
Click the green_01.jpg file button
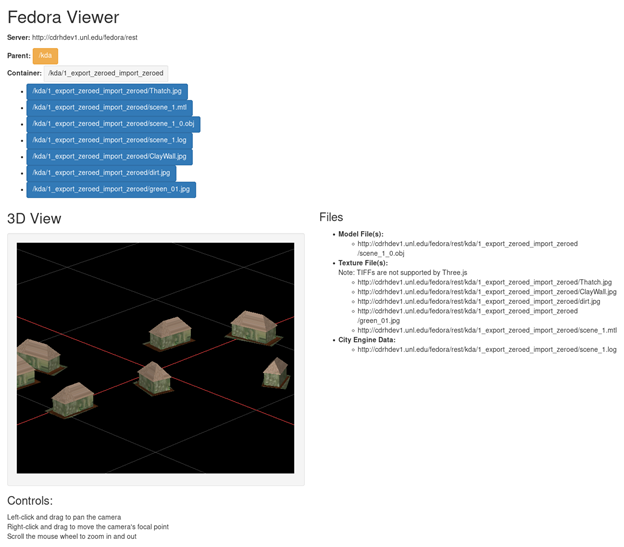tap(110, 189)
